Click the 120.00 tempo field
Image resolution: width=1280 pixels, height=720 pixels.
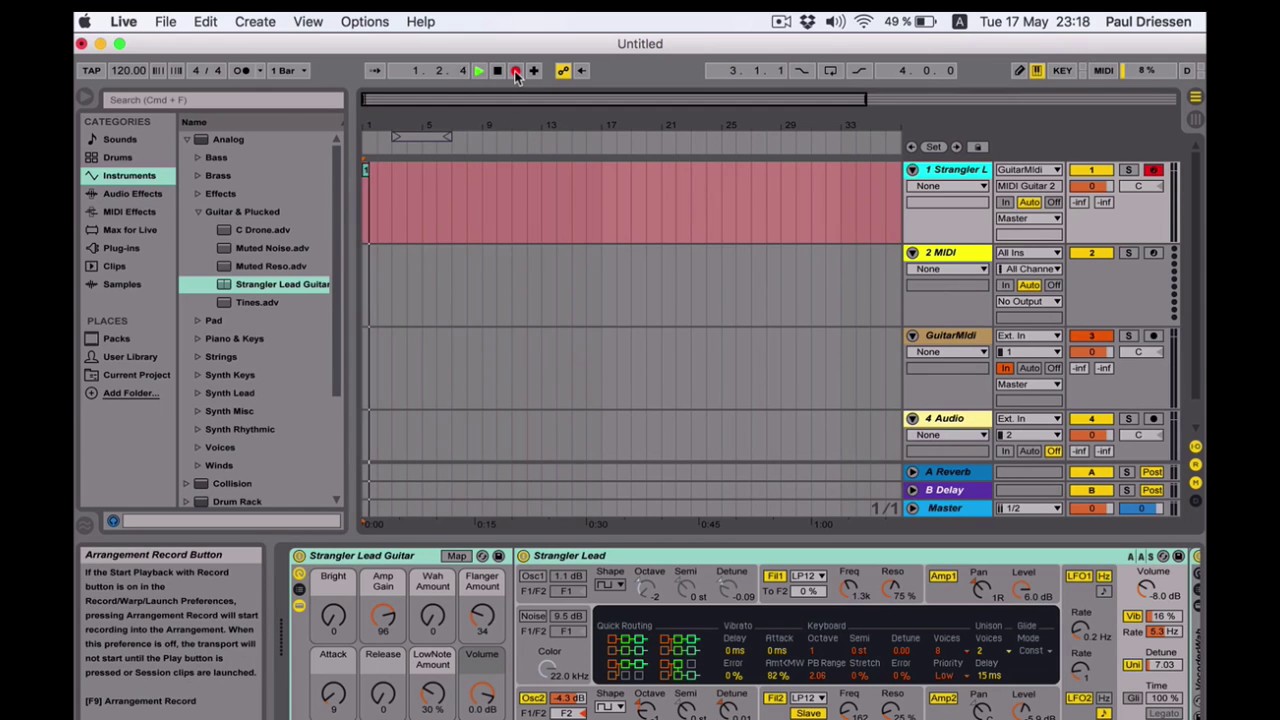128,71
